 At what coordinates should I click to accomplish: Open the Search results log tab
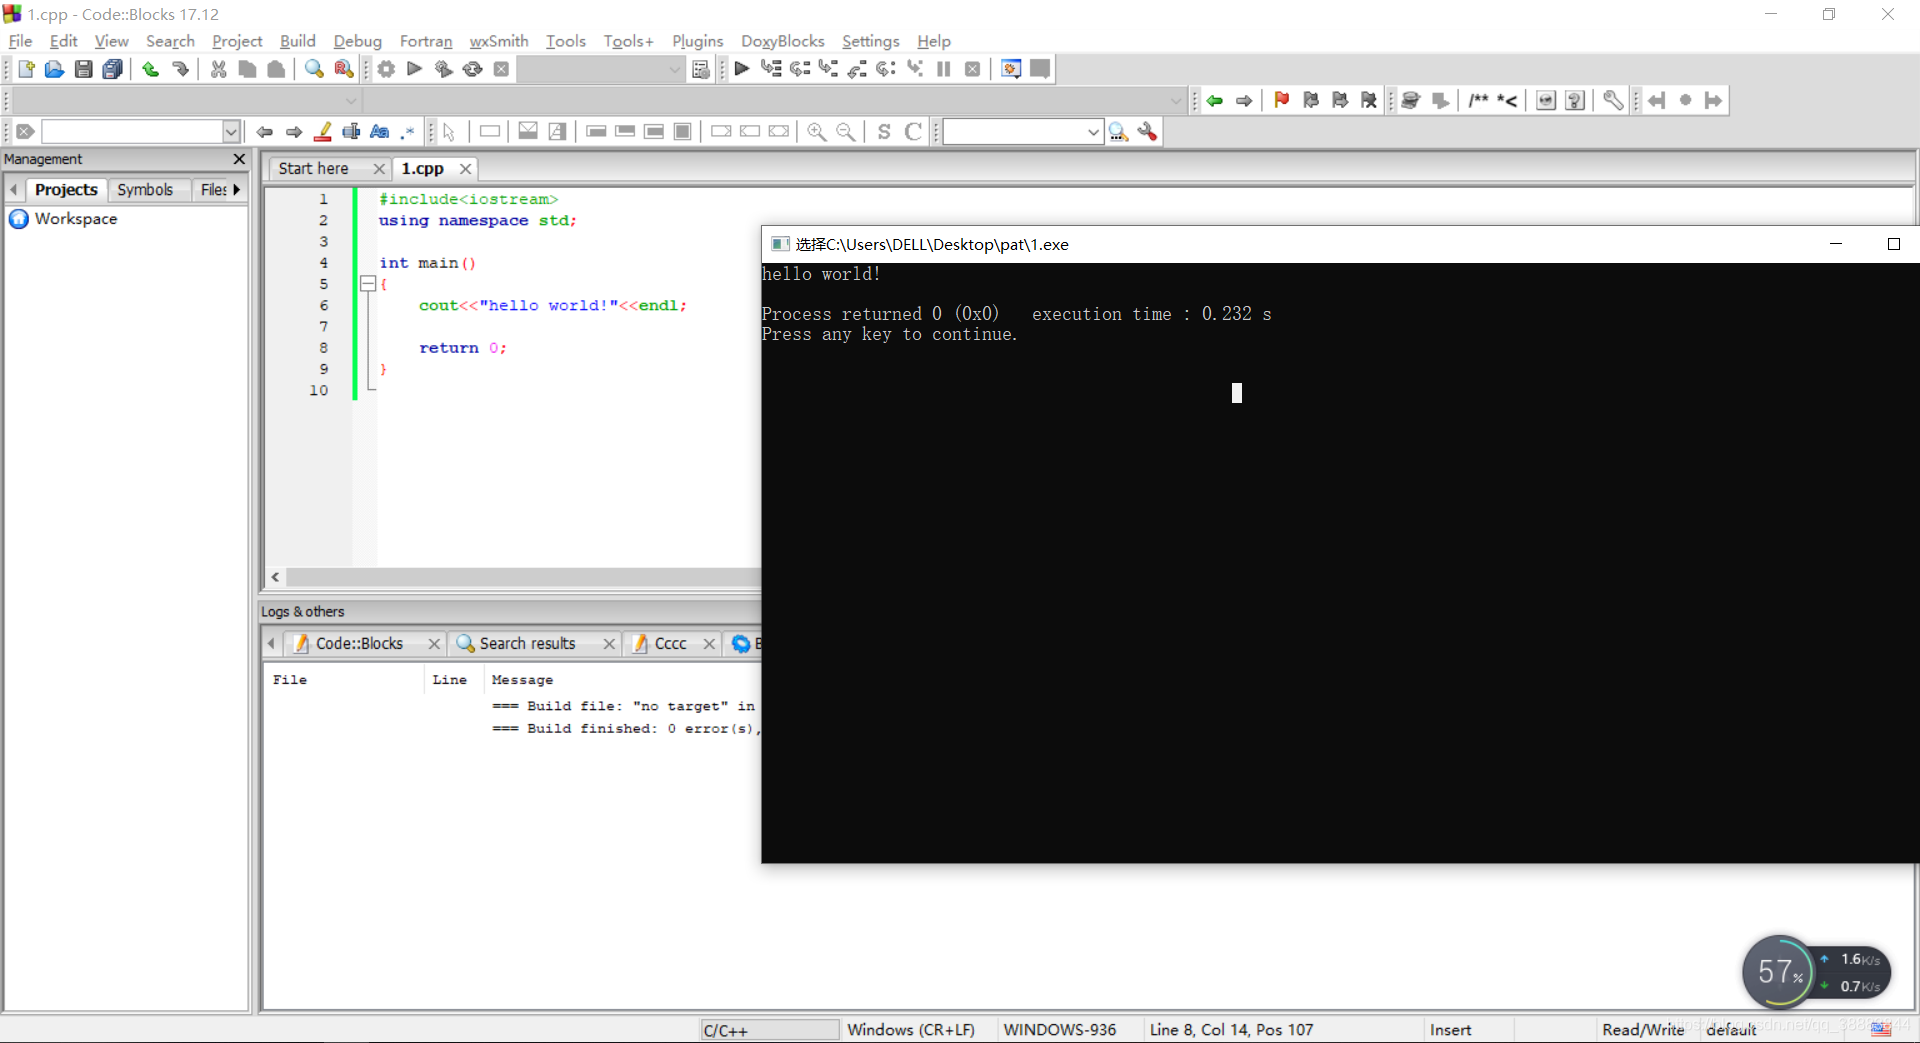[x=527, y=643]
